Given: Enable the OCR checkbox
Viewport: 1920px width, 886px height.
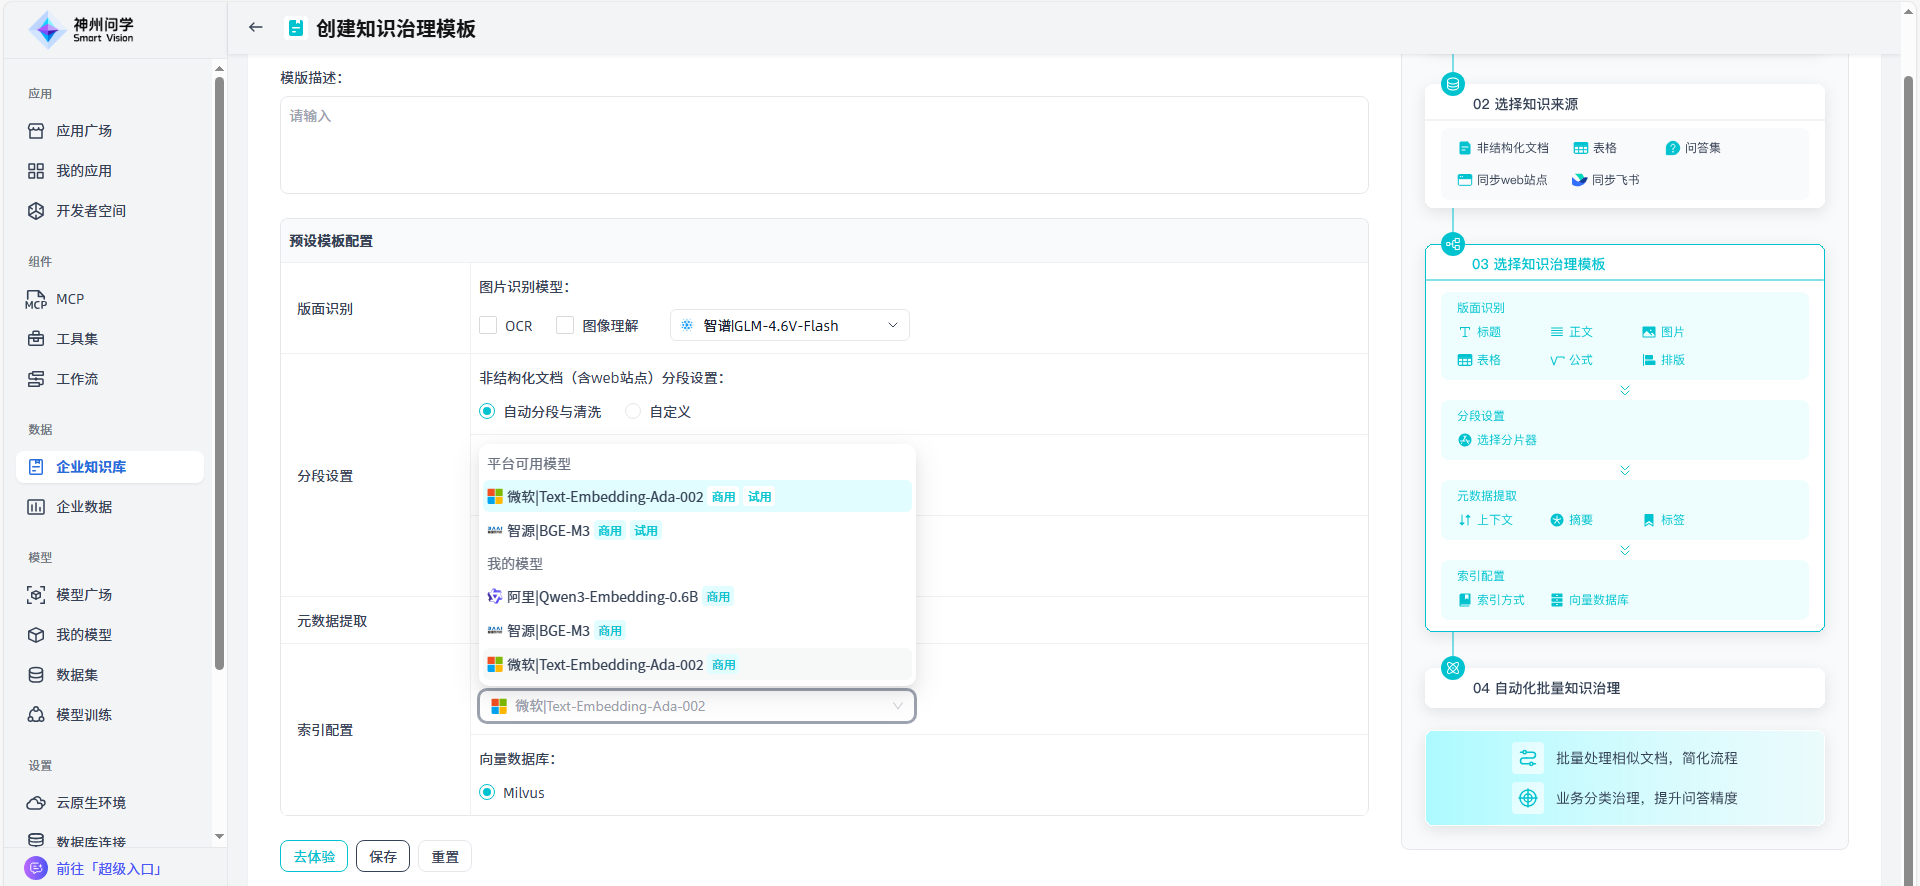Looking at the screenshot, I should pos(488,325).
